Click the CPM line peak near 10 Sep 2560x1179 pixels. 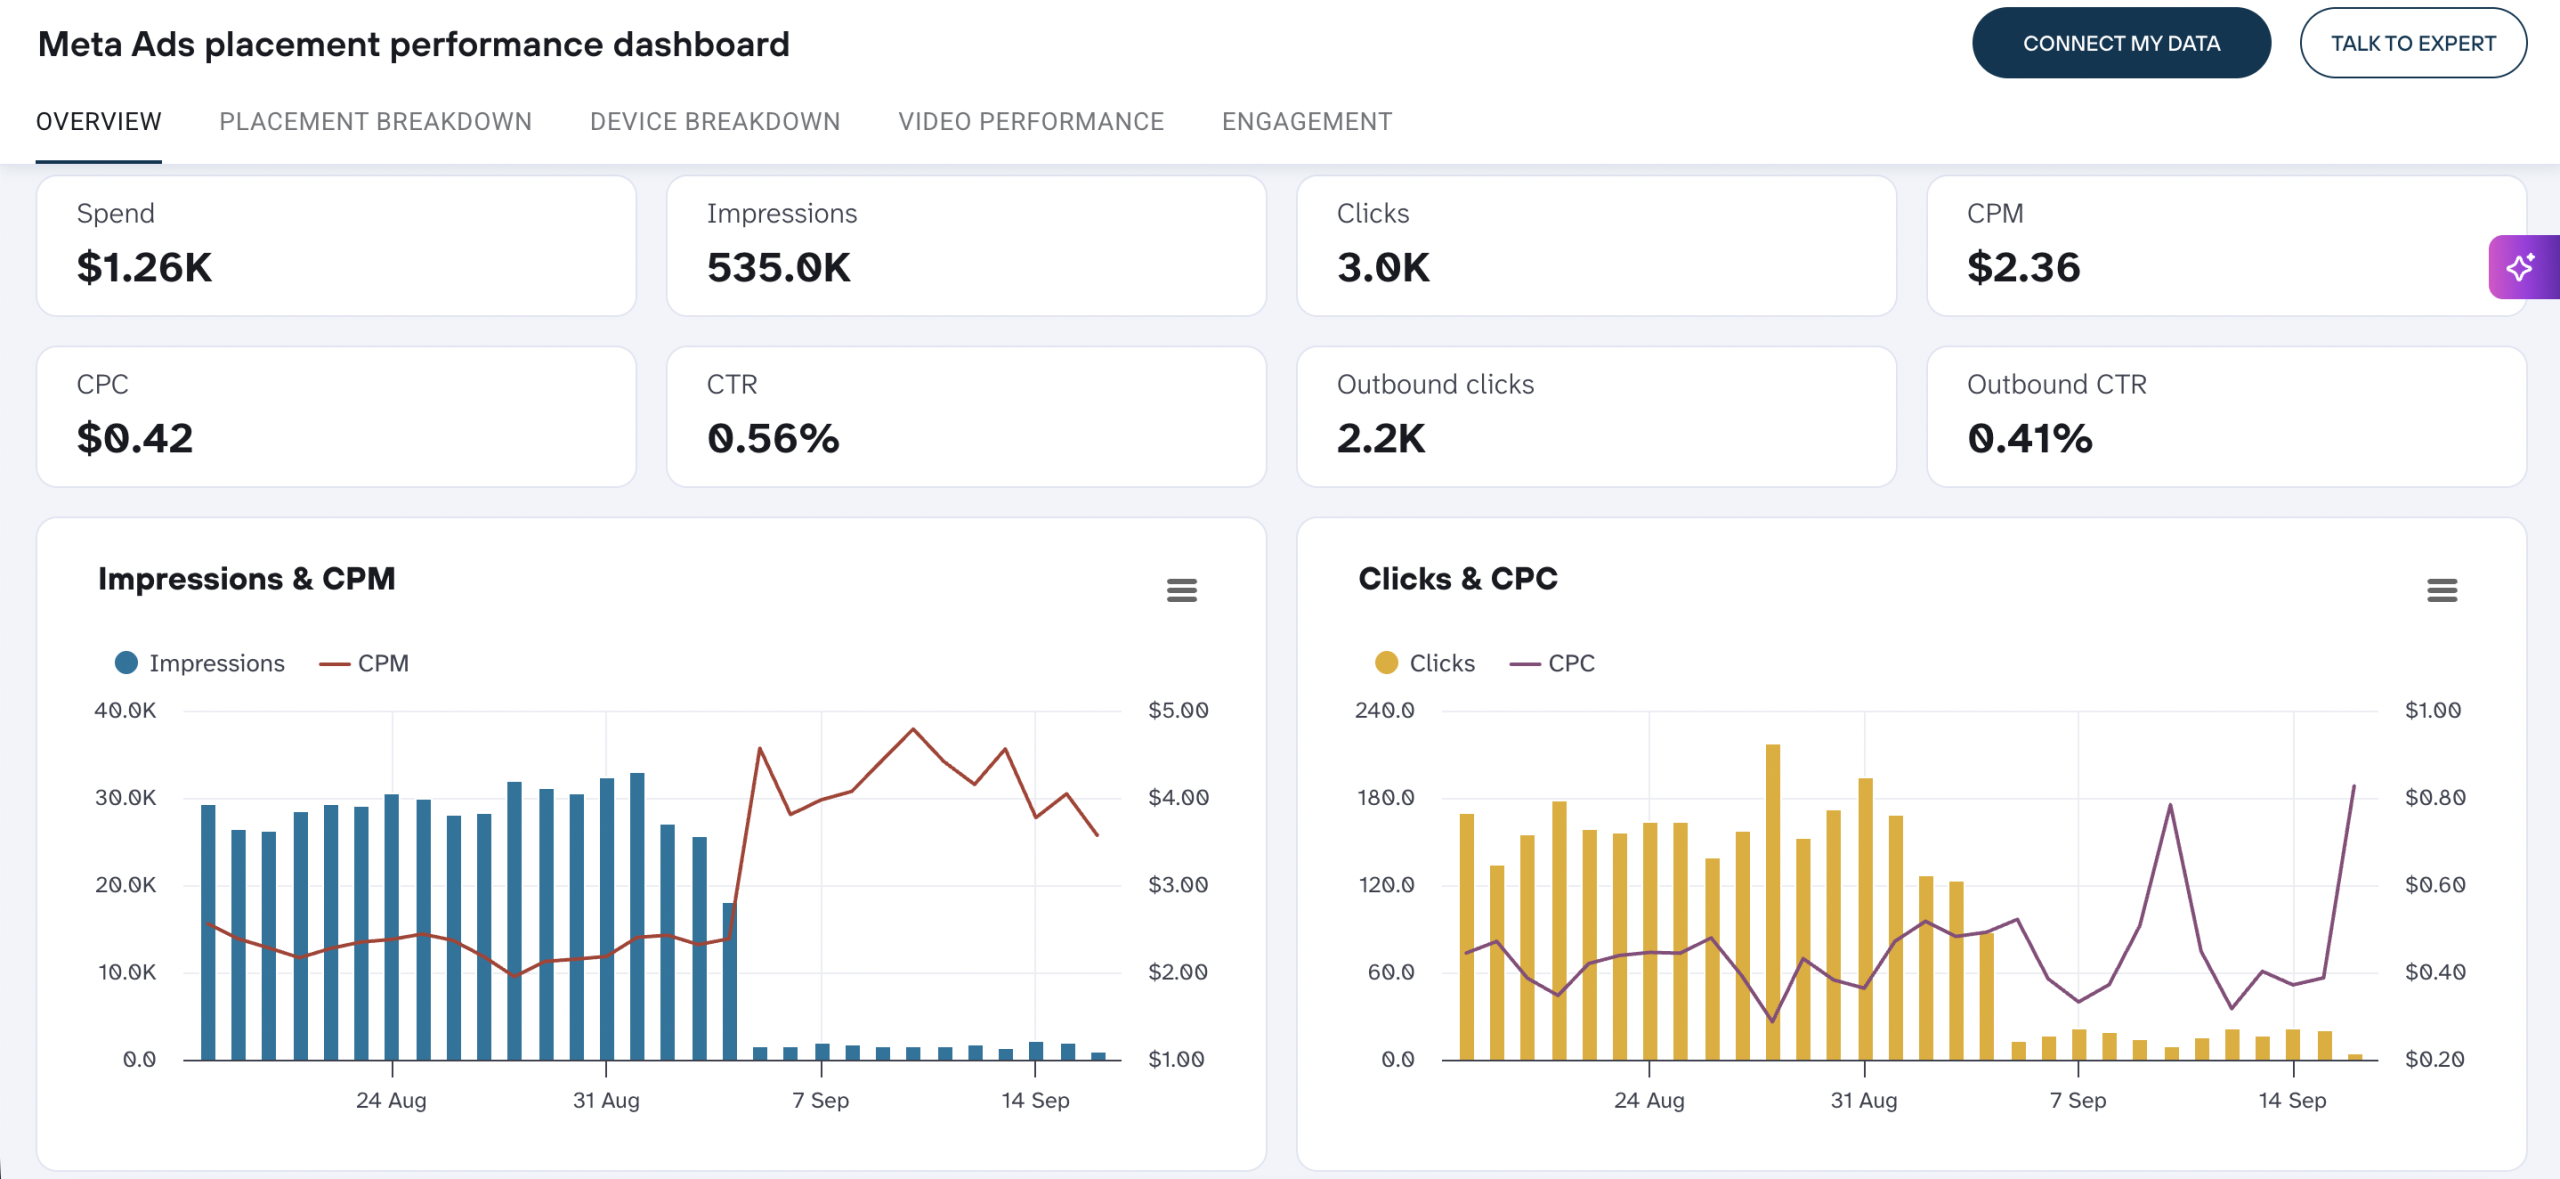[913, 729]
